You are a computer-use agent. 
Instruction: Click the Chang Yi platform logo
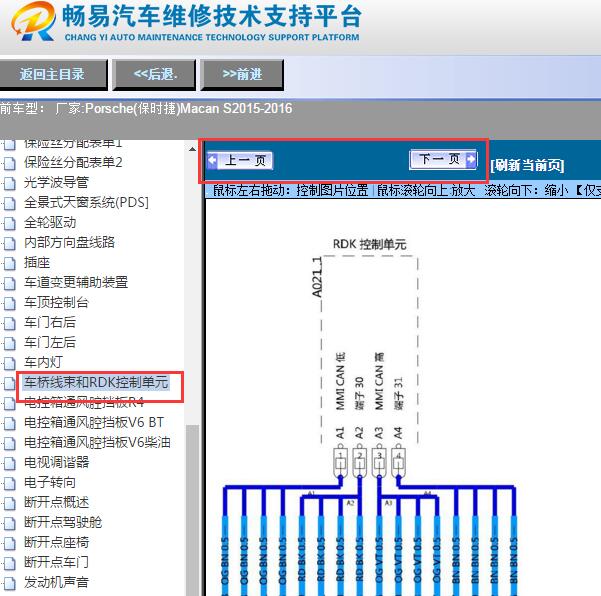[33, 22]
